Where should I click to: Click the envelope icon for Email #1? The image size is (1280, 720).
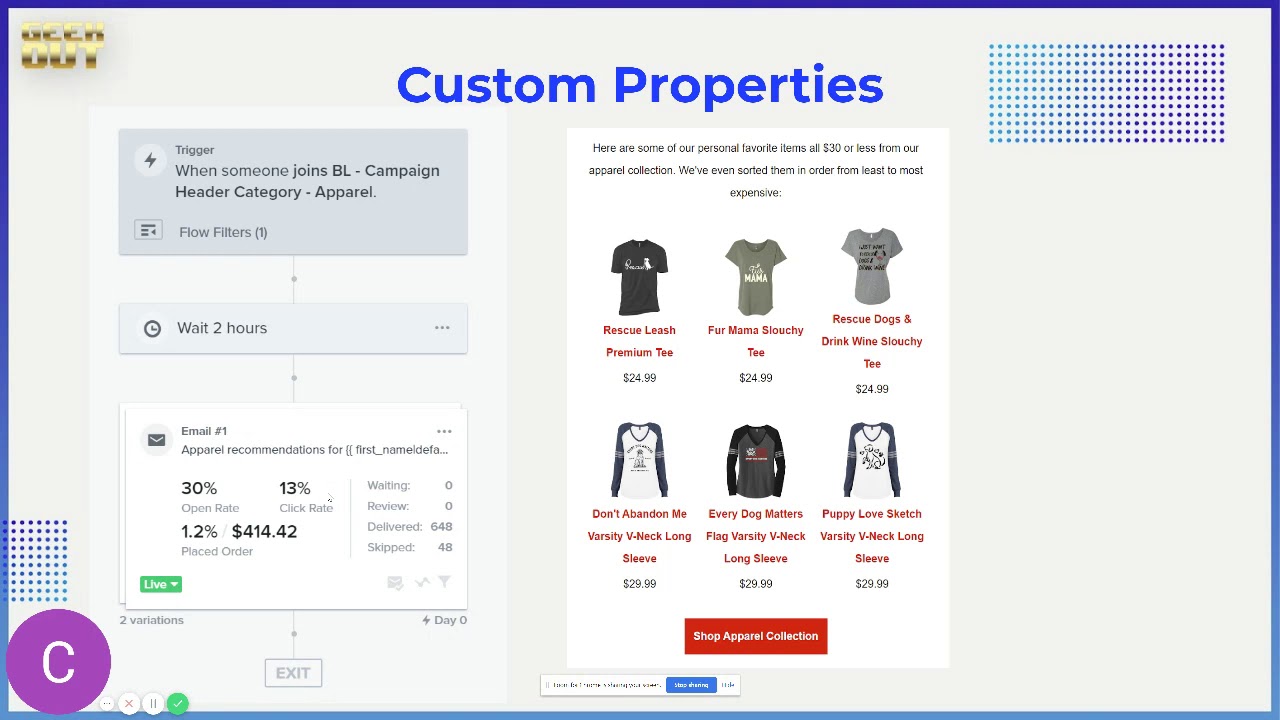pos(156,440)
